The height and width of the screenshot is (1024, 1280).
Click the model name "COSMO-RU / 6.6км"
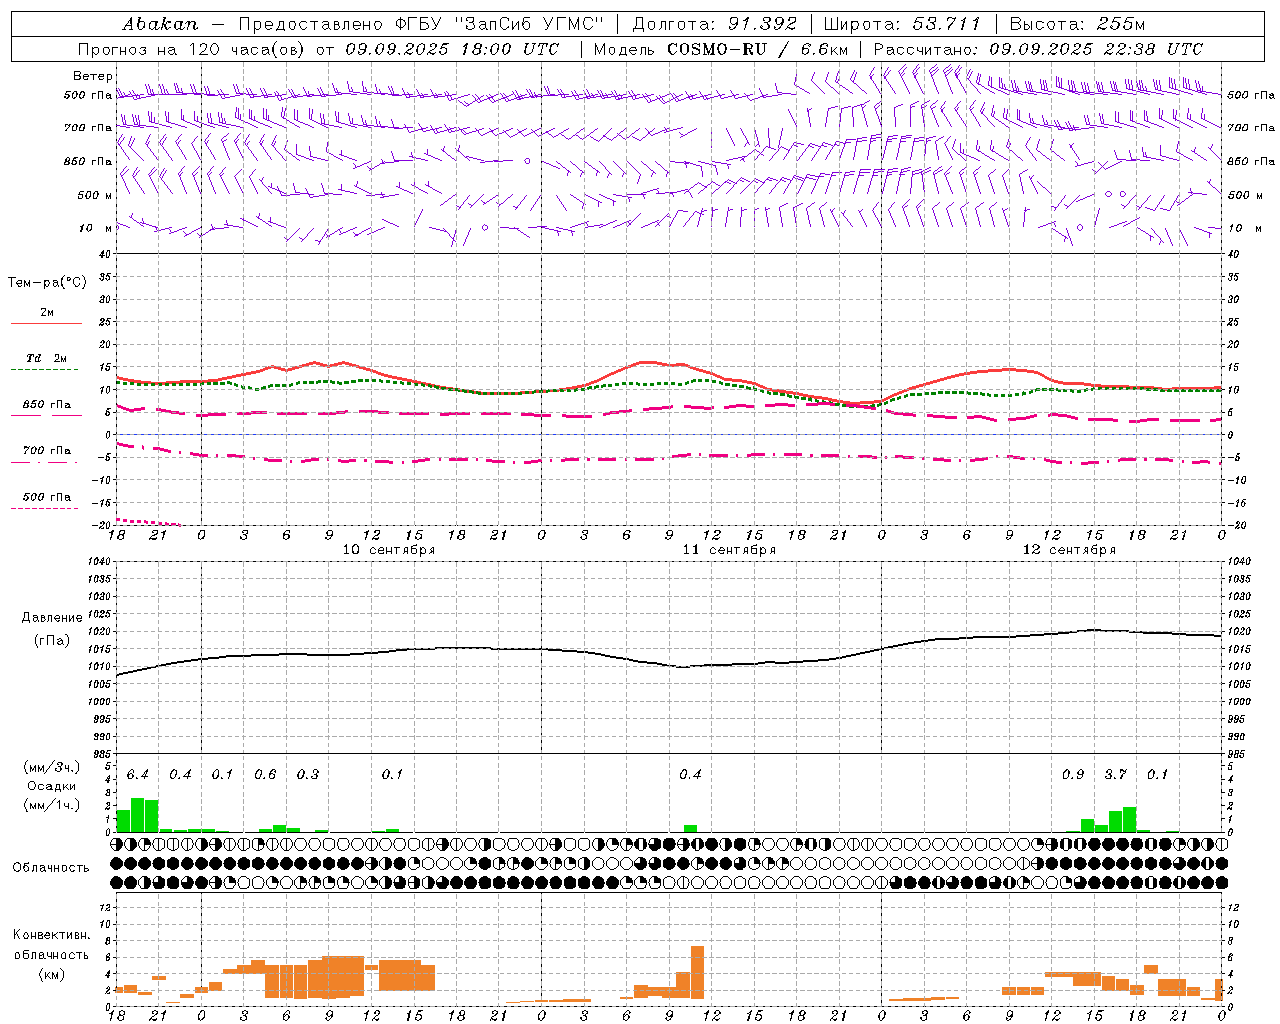(757, 49)
